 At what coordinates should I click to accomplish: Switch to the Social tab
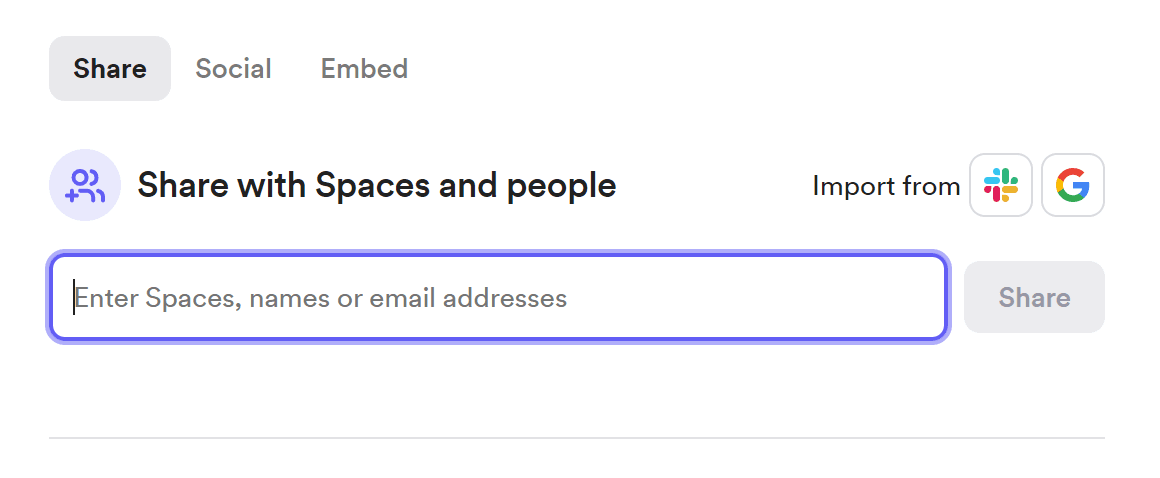click(233, 69)
